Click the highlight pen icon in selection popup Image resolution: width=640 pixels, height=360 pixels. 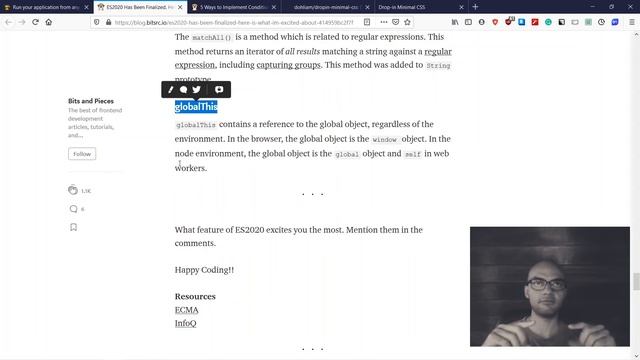pos(171,89)
